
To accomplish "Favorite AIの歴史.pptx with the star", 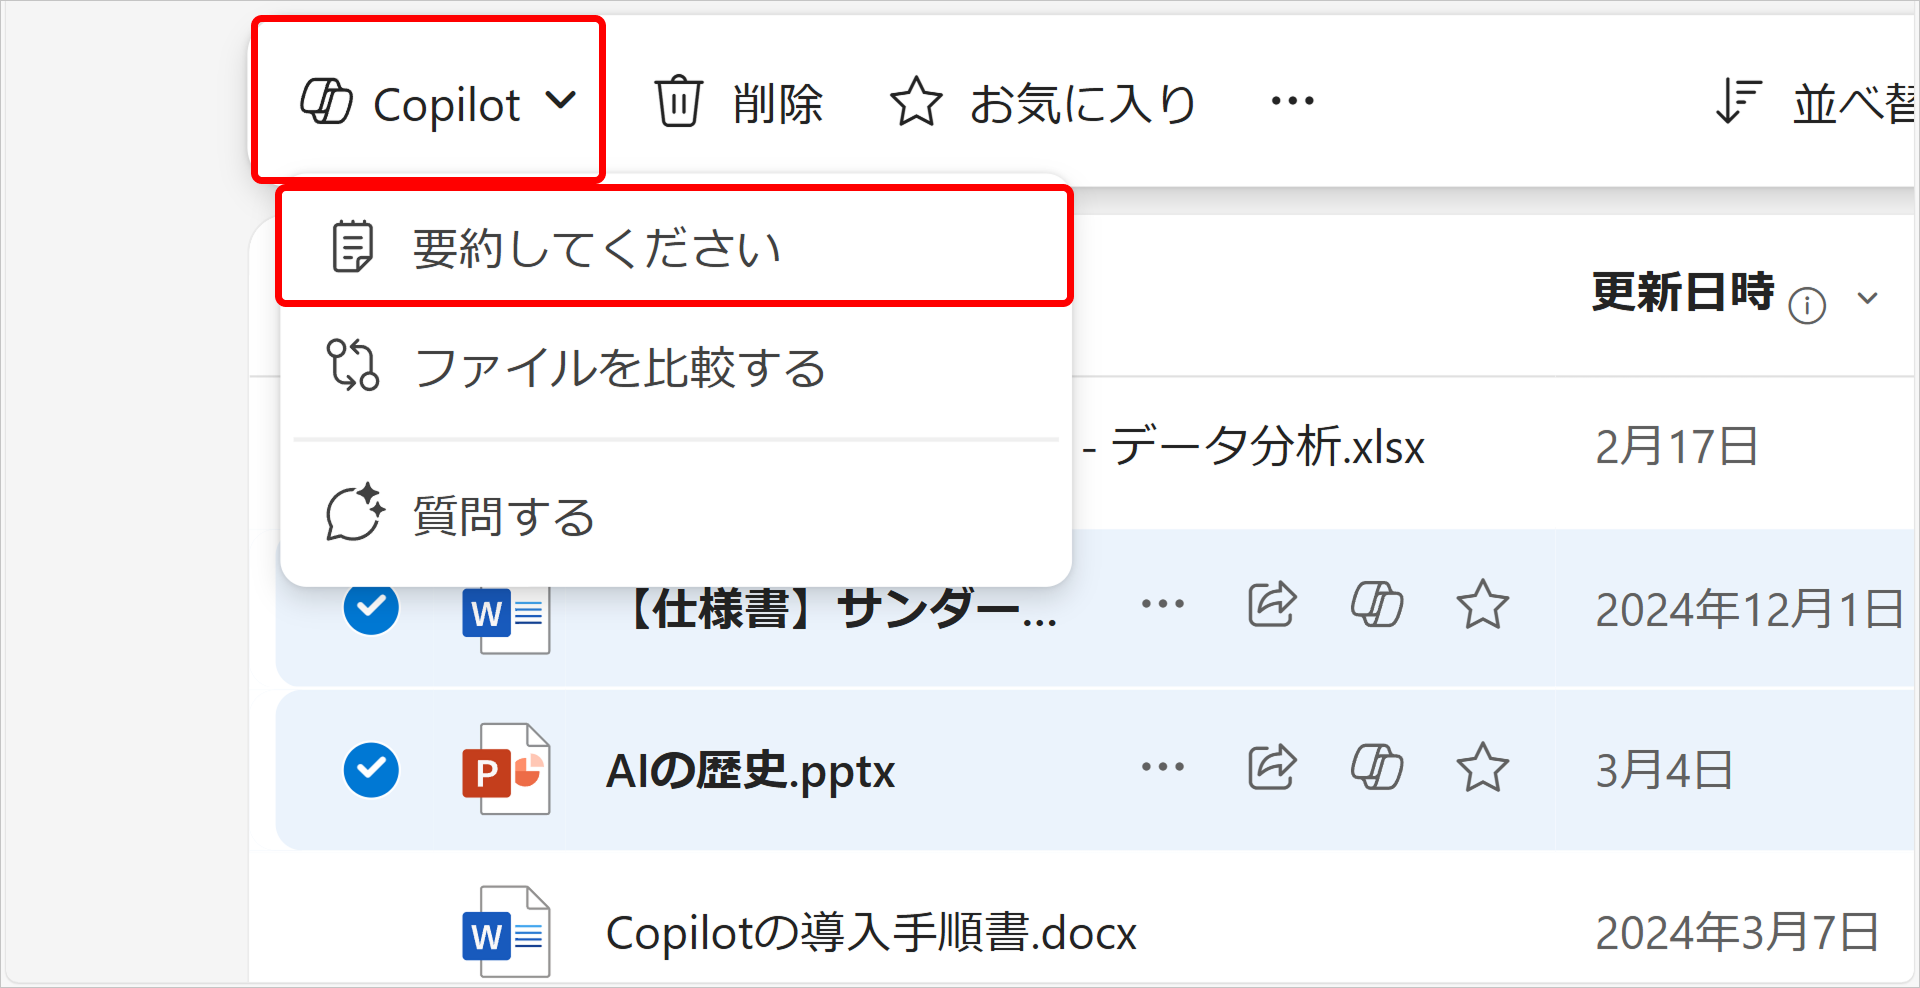I will (x=1482, y=768).
